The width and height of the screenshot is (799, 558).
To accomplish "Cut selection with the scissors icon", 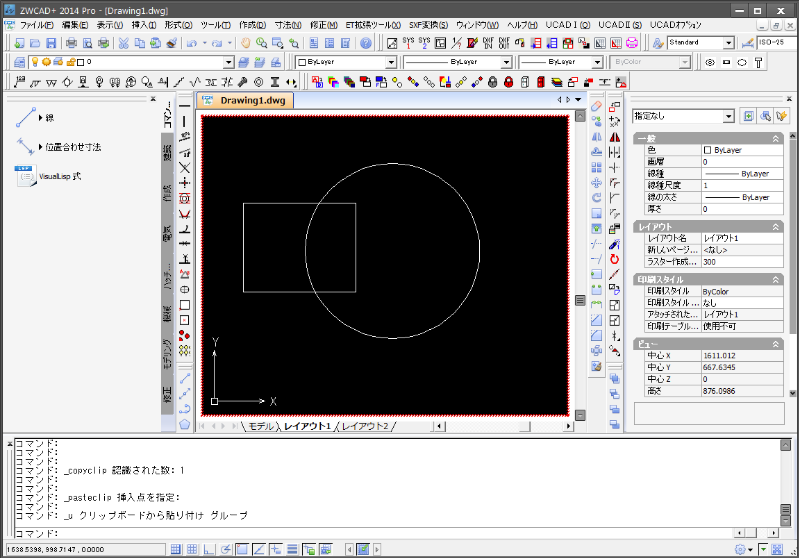I will click(123, 43).
